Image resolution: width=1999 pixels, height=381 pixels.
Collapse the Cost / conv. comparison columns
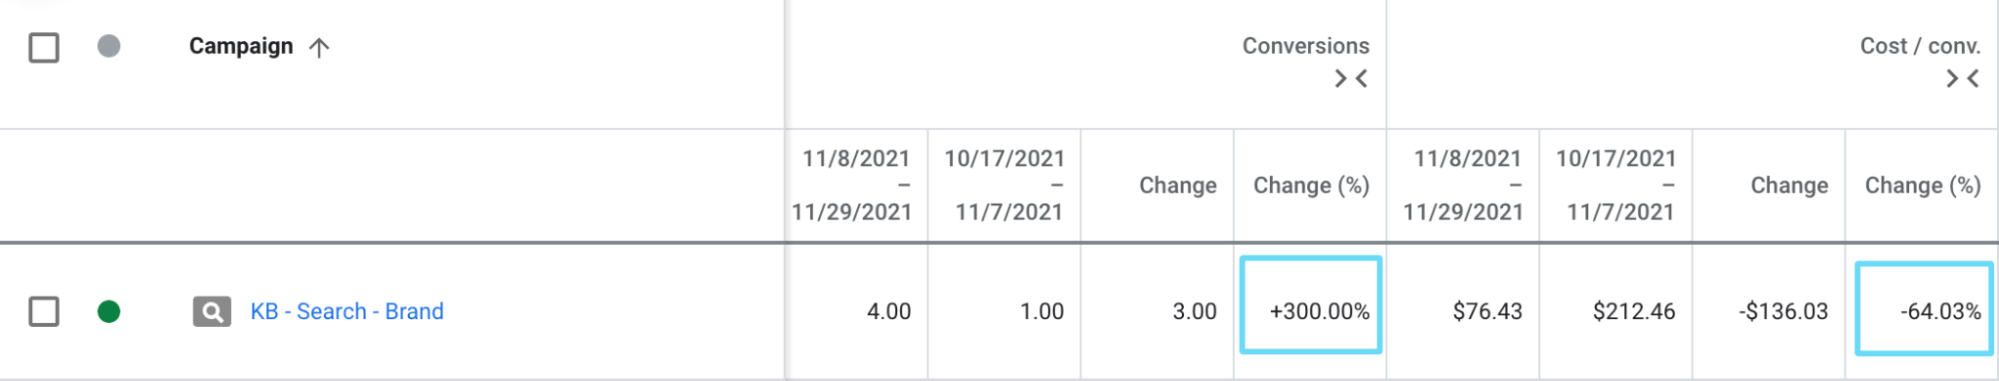click(x=1962, y=79)
